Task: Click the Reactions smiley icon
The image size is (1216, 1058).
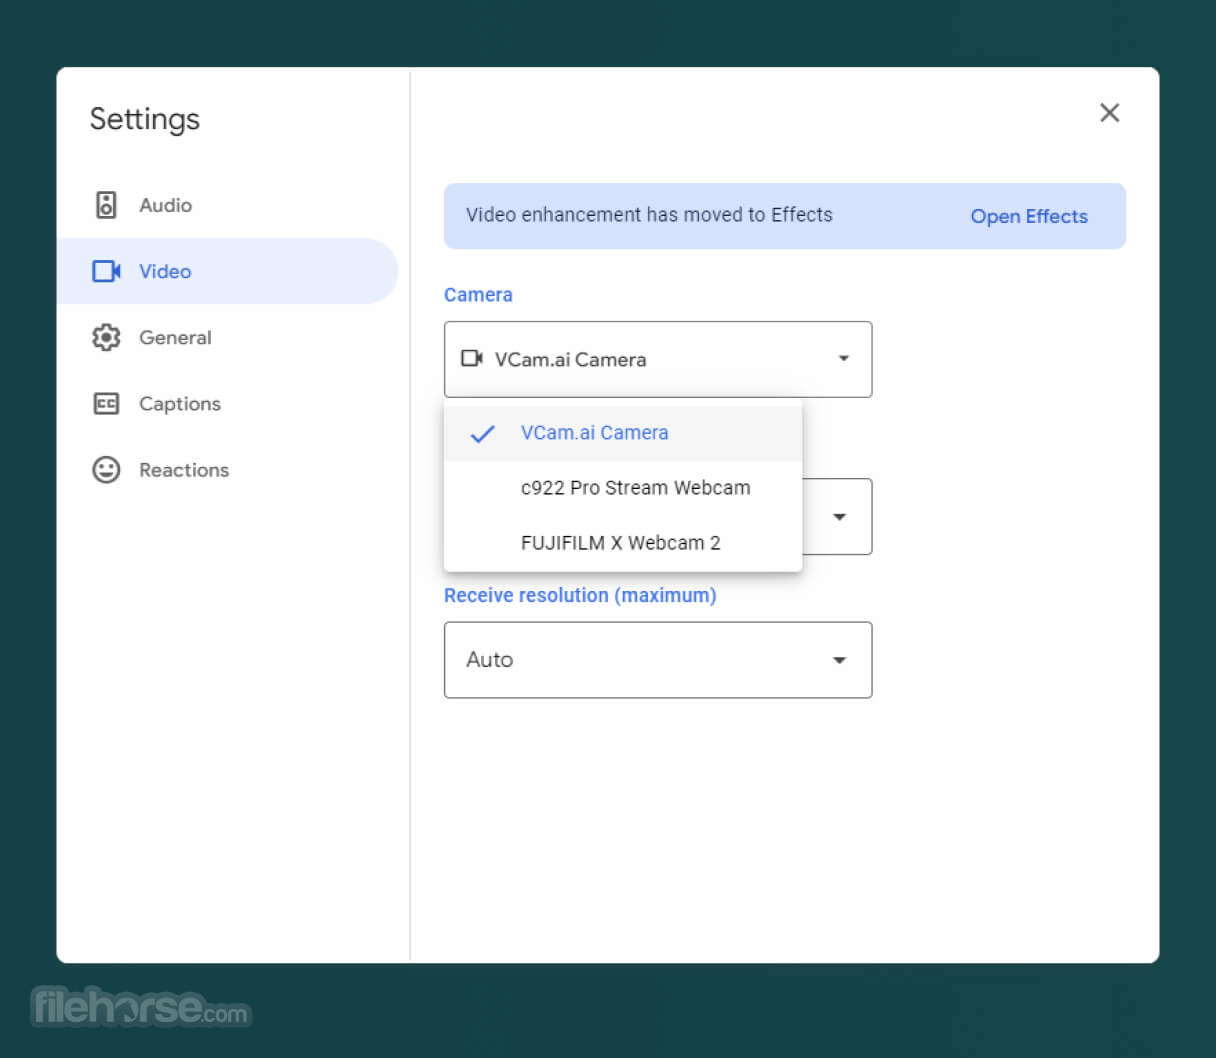Action: click(x=106, y=469)
